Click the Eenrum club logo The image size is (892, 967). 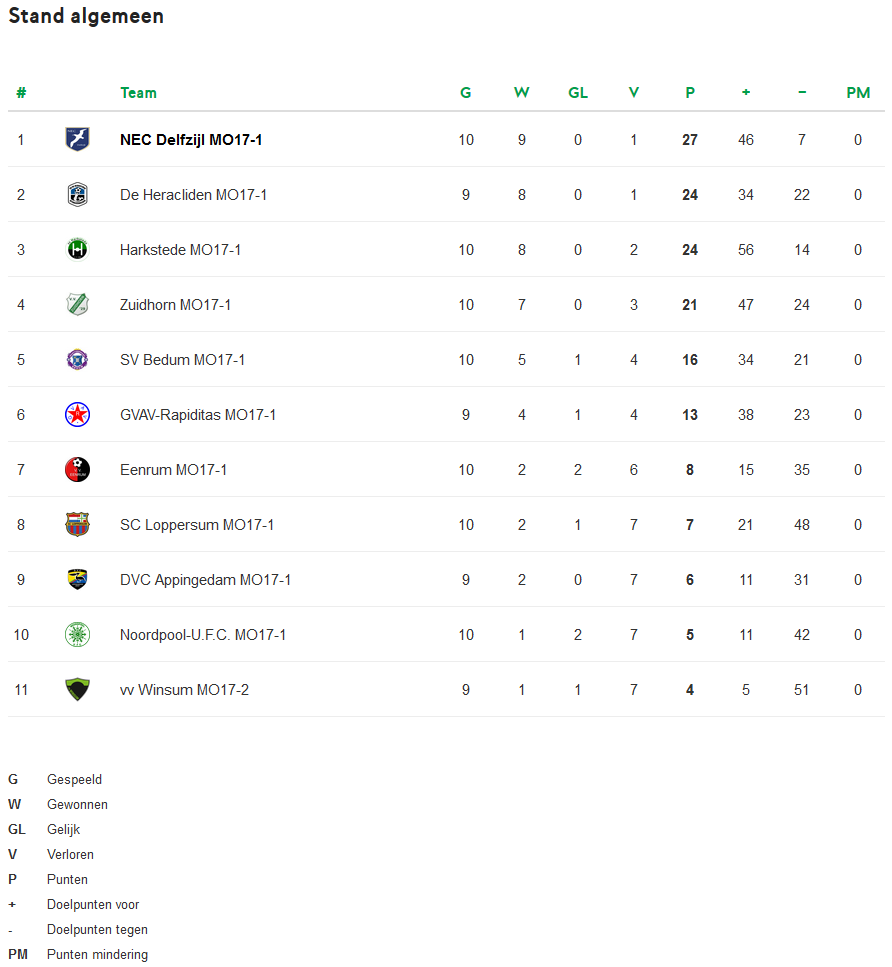click(x=77, y=469)
